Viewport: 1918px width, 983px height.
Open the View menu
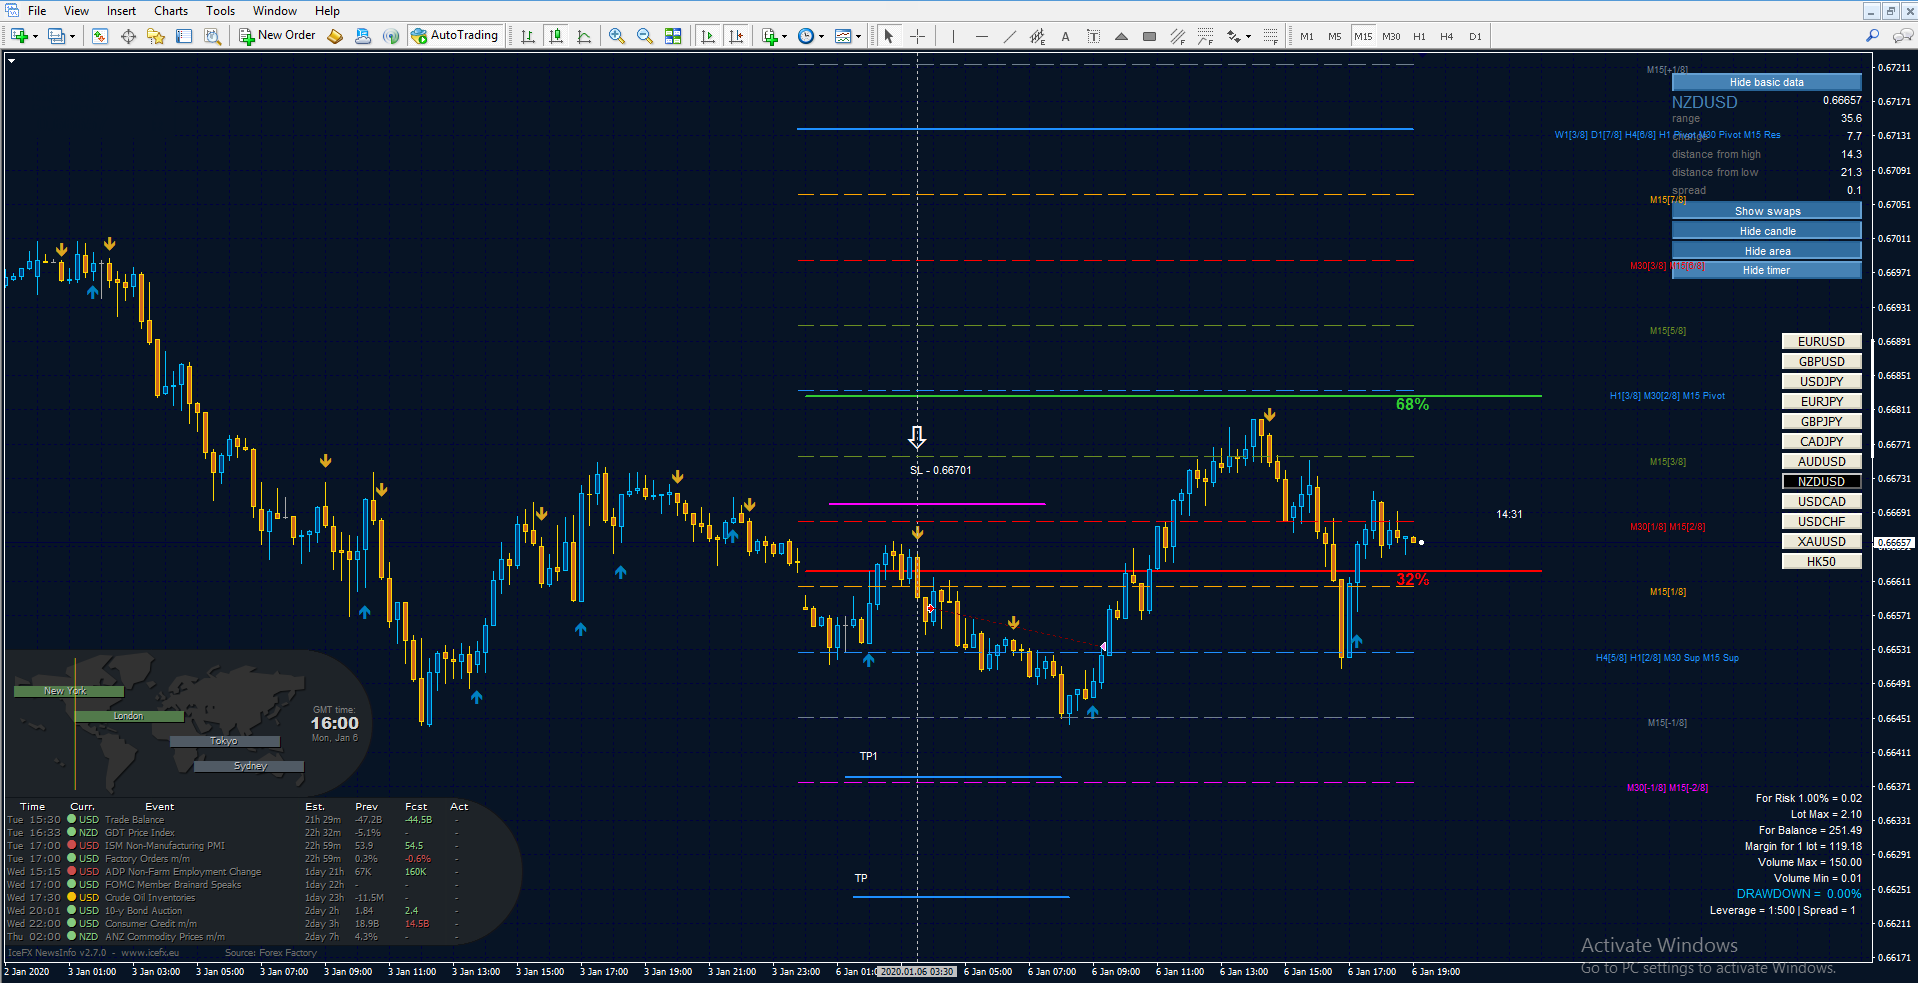[76, 11]
